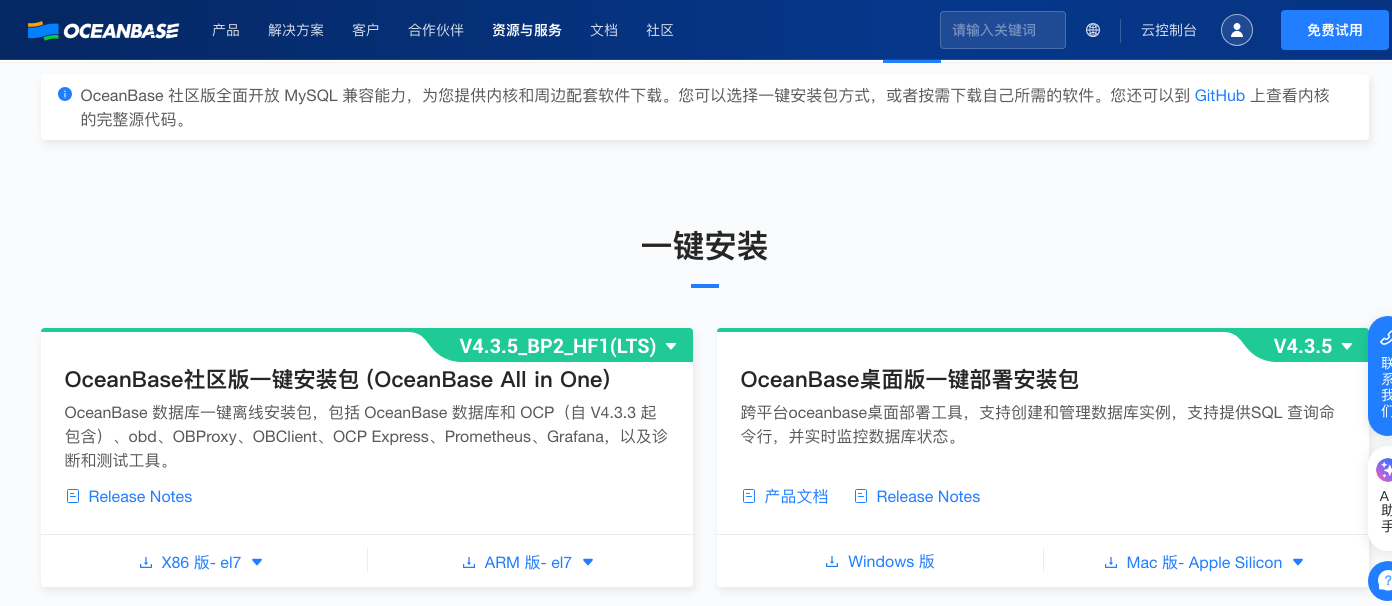This screenshot has width=1392, height=606.
Task: Open the 产品 menu
Action: [x=226, y=30]
